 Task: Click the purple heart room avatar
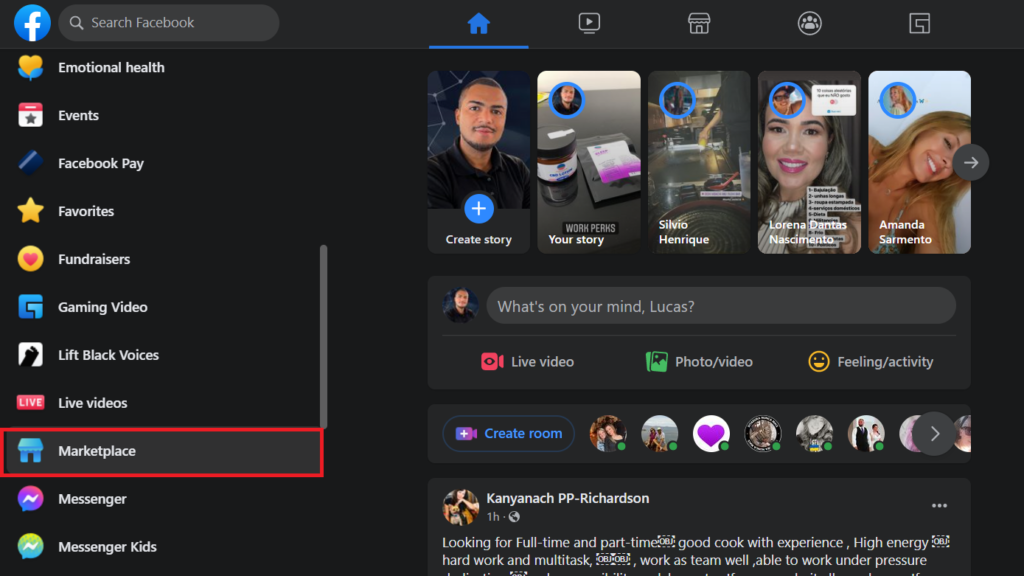711,434
